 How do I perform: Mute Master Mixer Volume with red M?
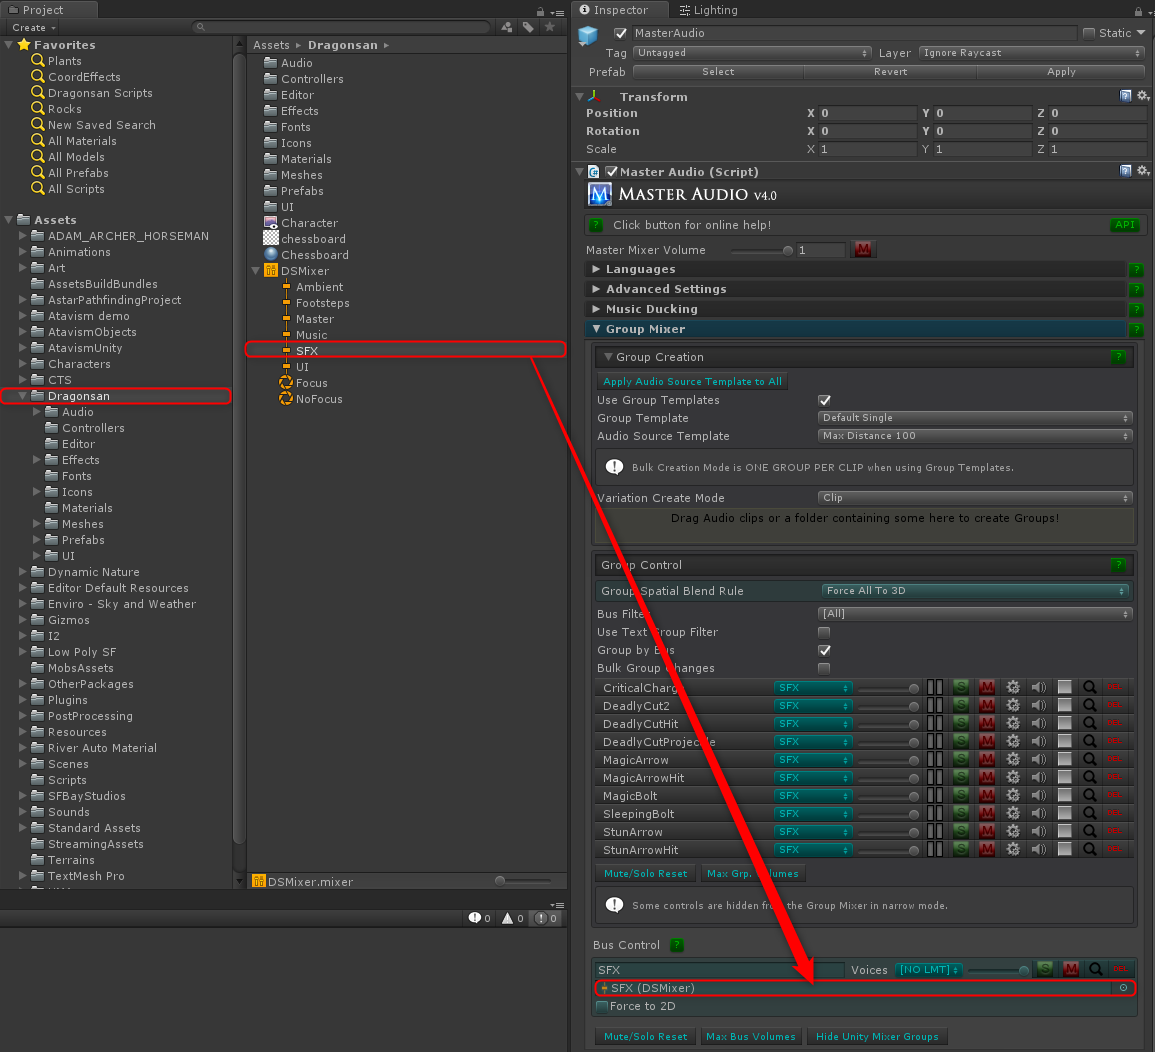(x=862, y=250)
